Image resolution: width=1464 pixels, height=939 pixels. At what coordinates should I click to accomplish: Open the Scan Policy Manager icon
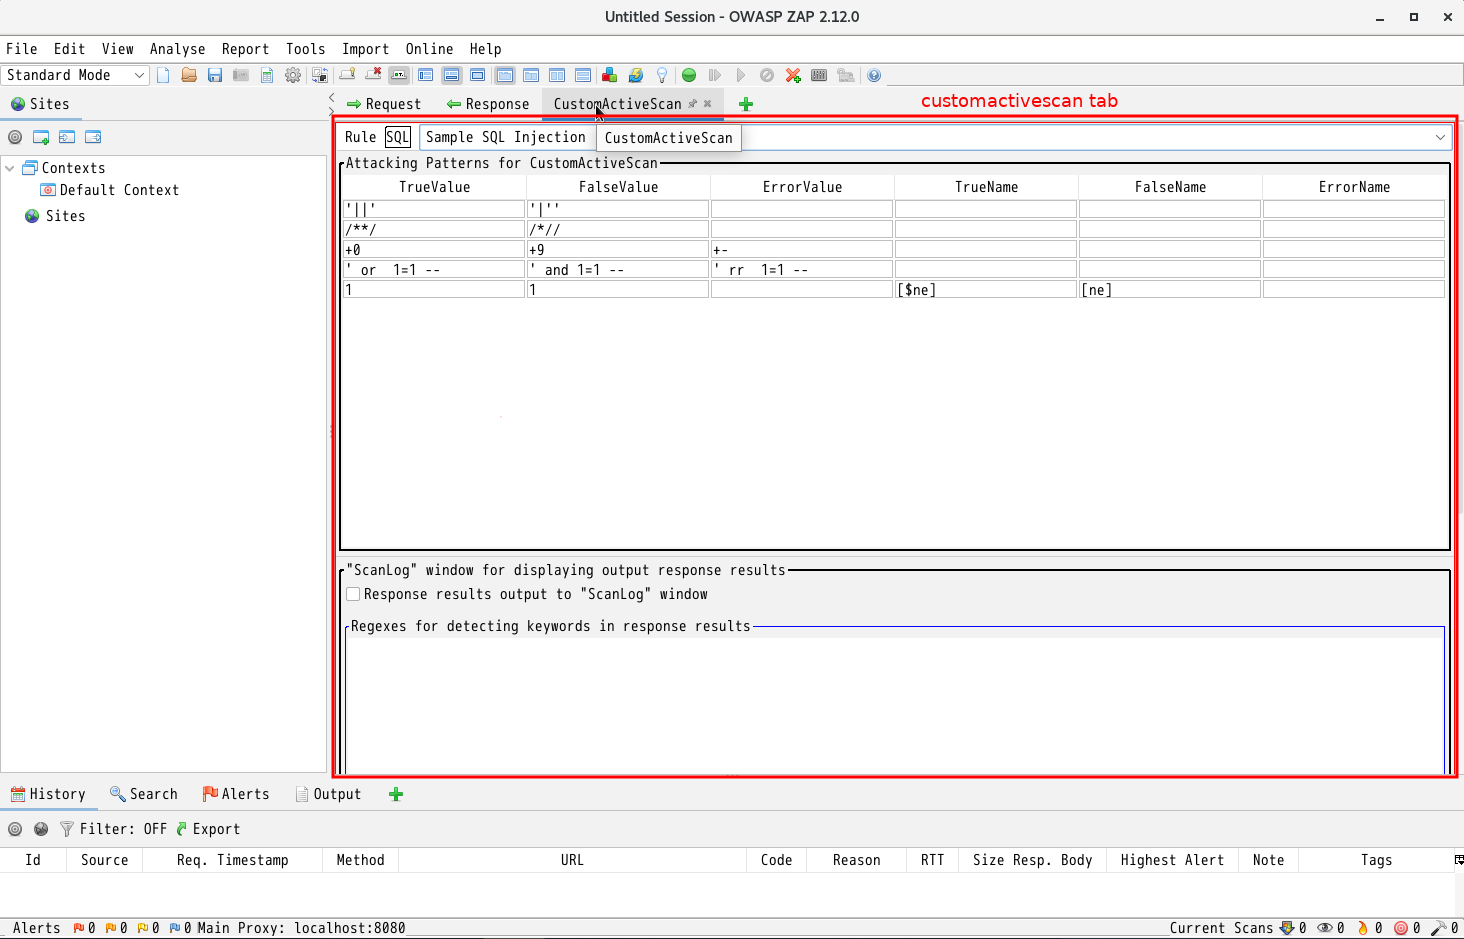pyautogui.click(x=820, y=75)
